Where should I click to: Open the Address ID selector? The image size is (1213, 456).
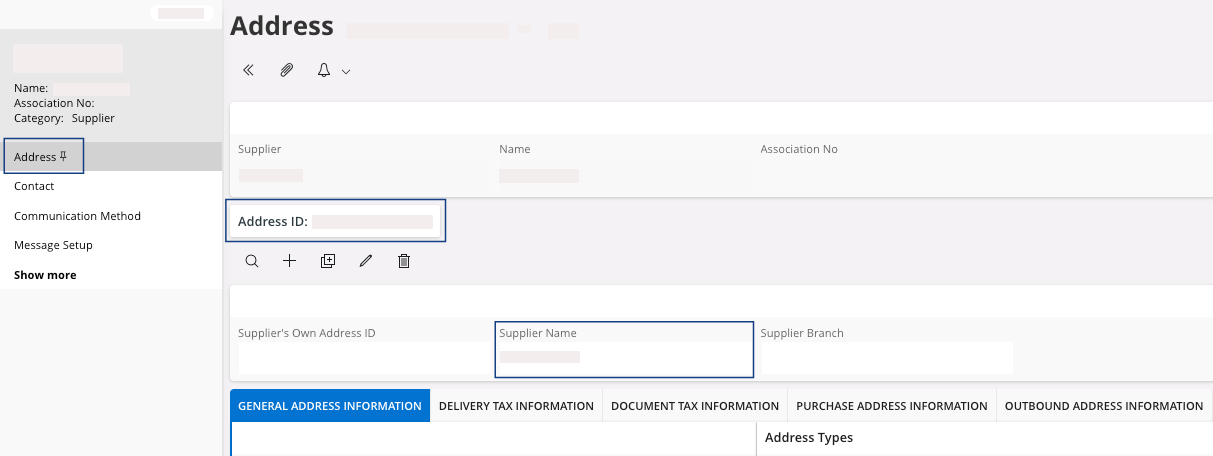tap(337, 221)
